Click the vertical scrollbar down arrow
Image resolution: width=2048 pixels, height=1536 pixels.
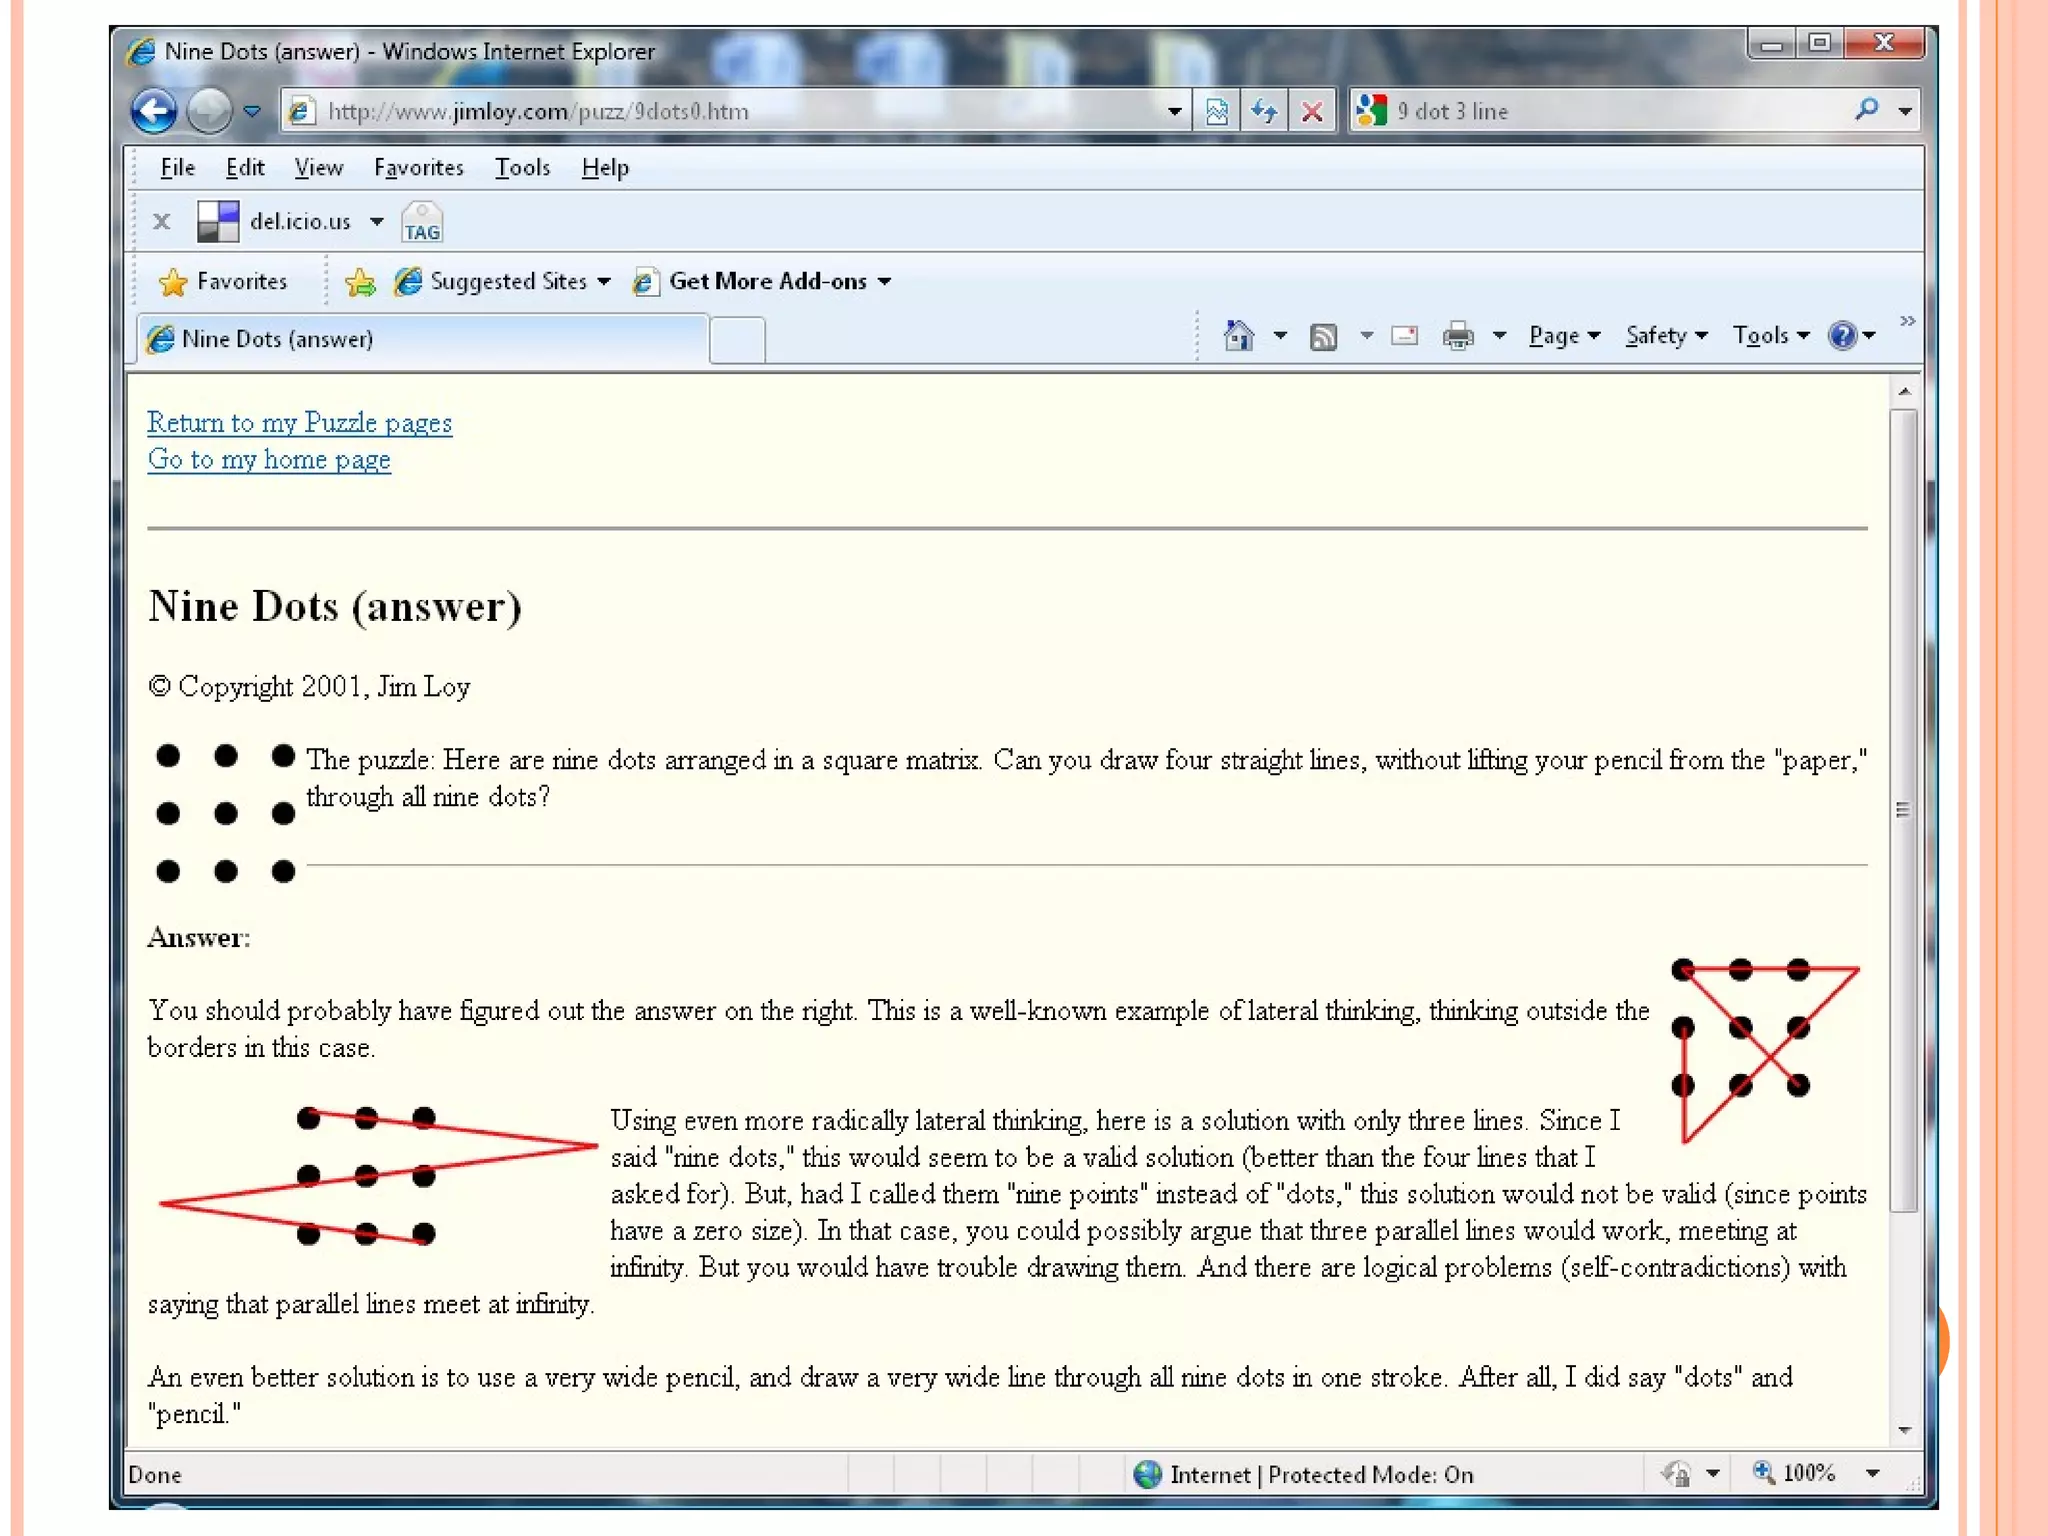pyautogui.click(x=1904, y=1430)
